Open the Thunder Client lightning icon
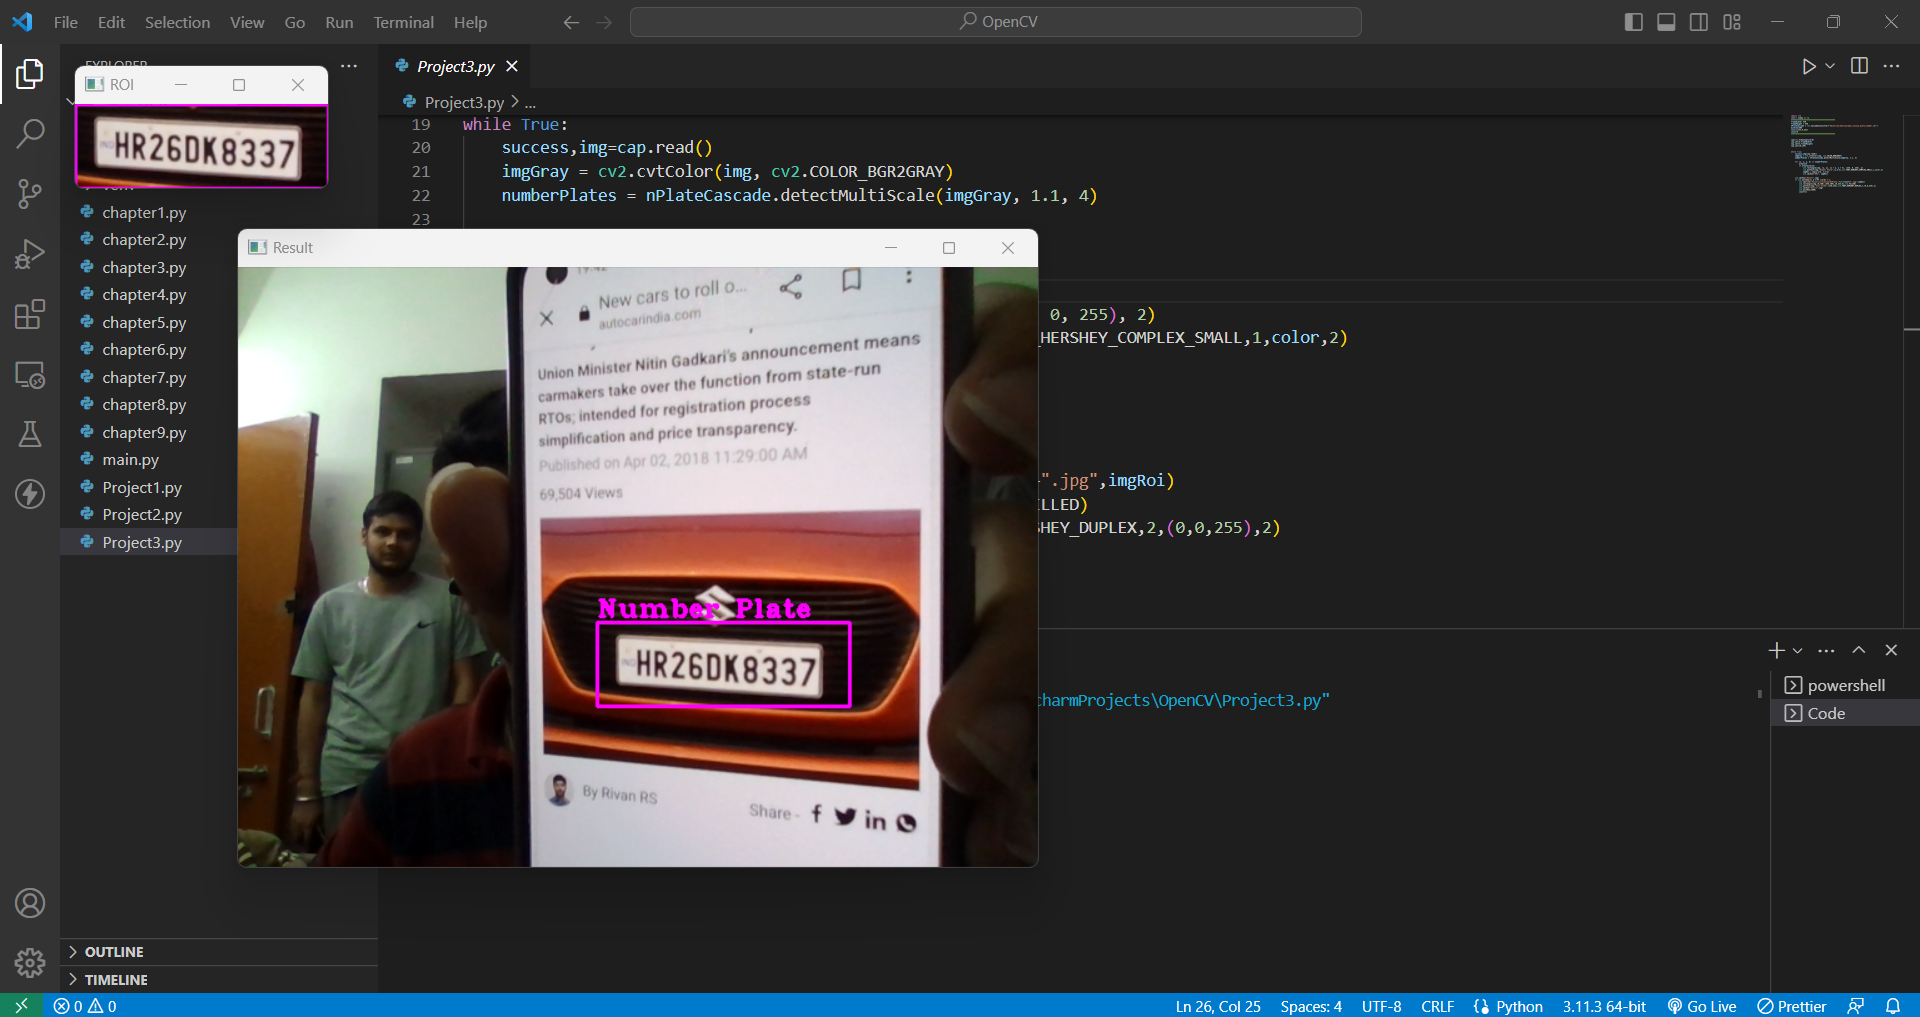 30,494
